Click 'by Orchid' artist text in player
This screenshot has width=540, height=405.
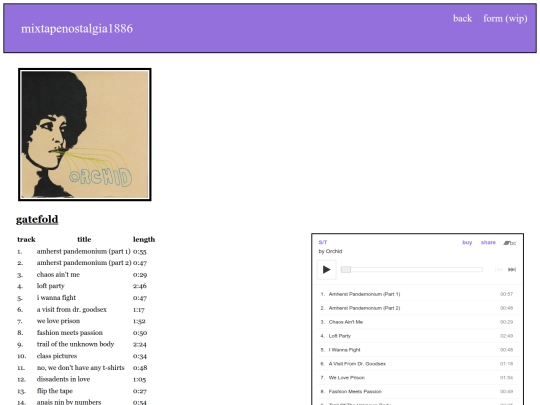(330, 251)
